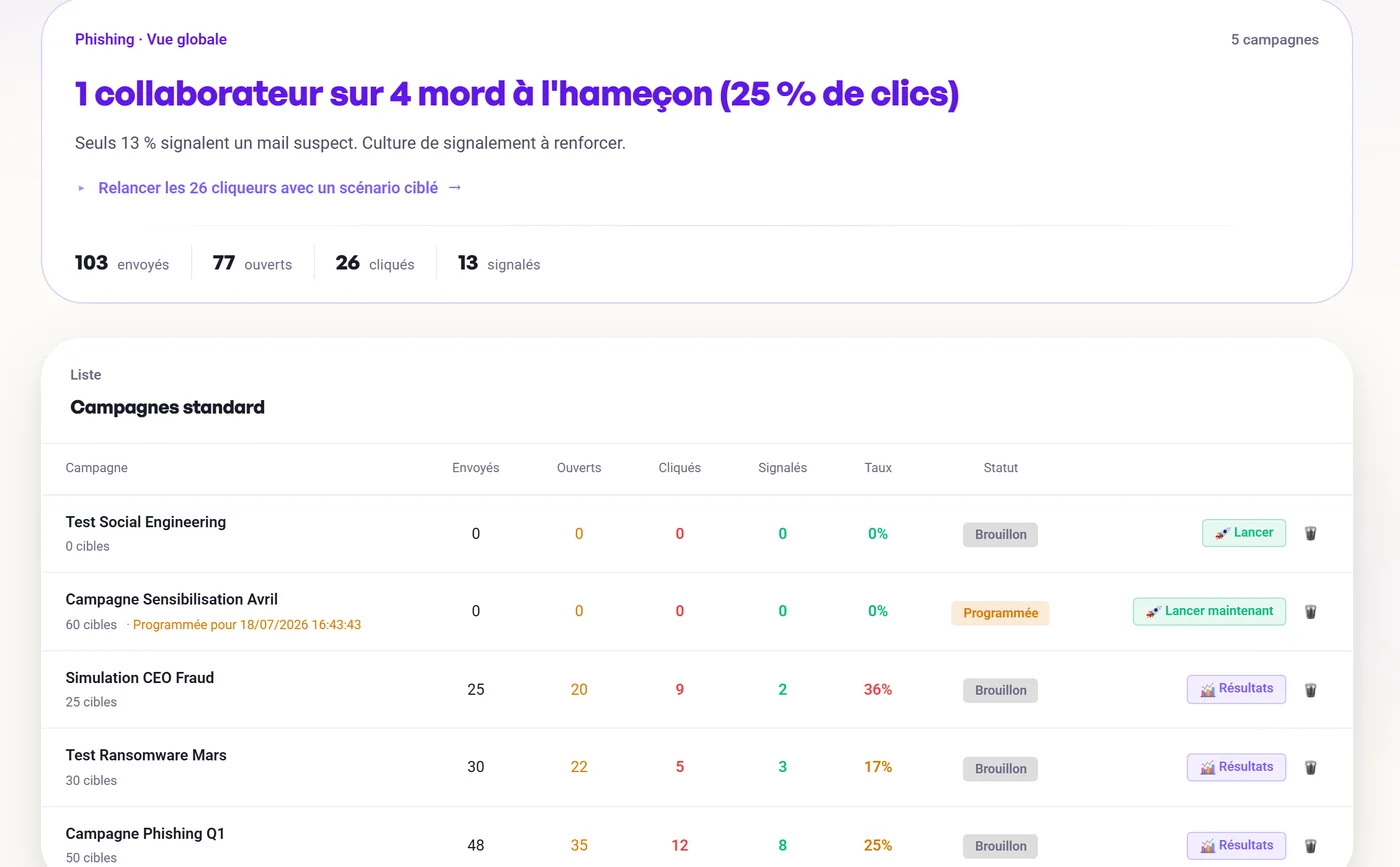
Task: Click Lancer maintenant for Campagne Sensibilisation Avril
Action: (x=1209, y=611)
